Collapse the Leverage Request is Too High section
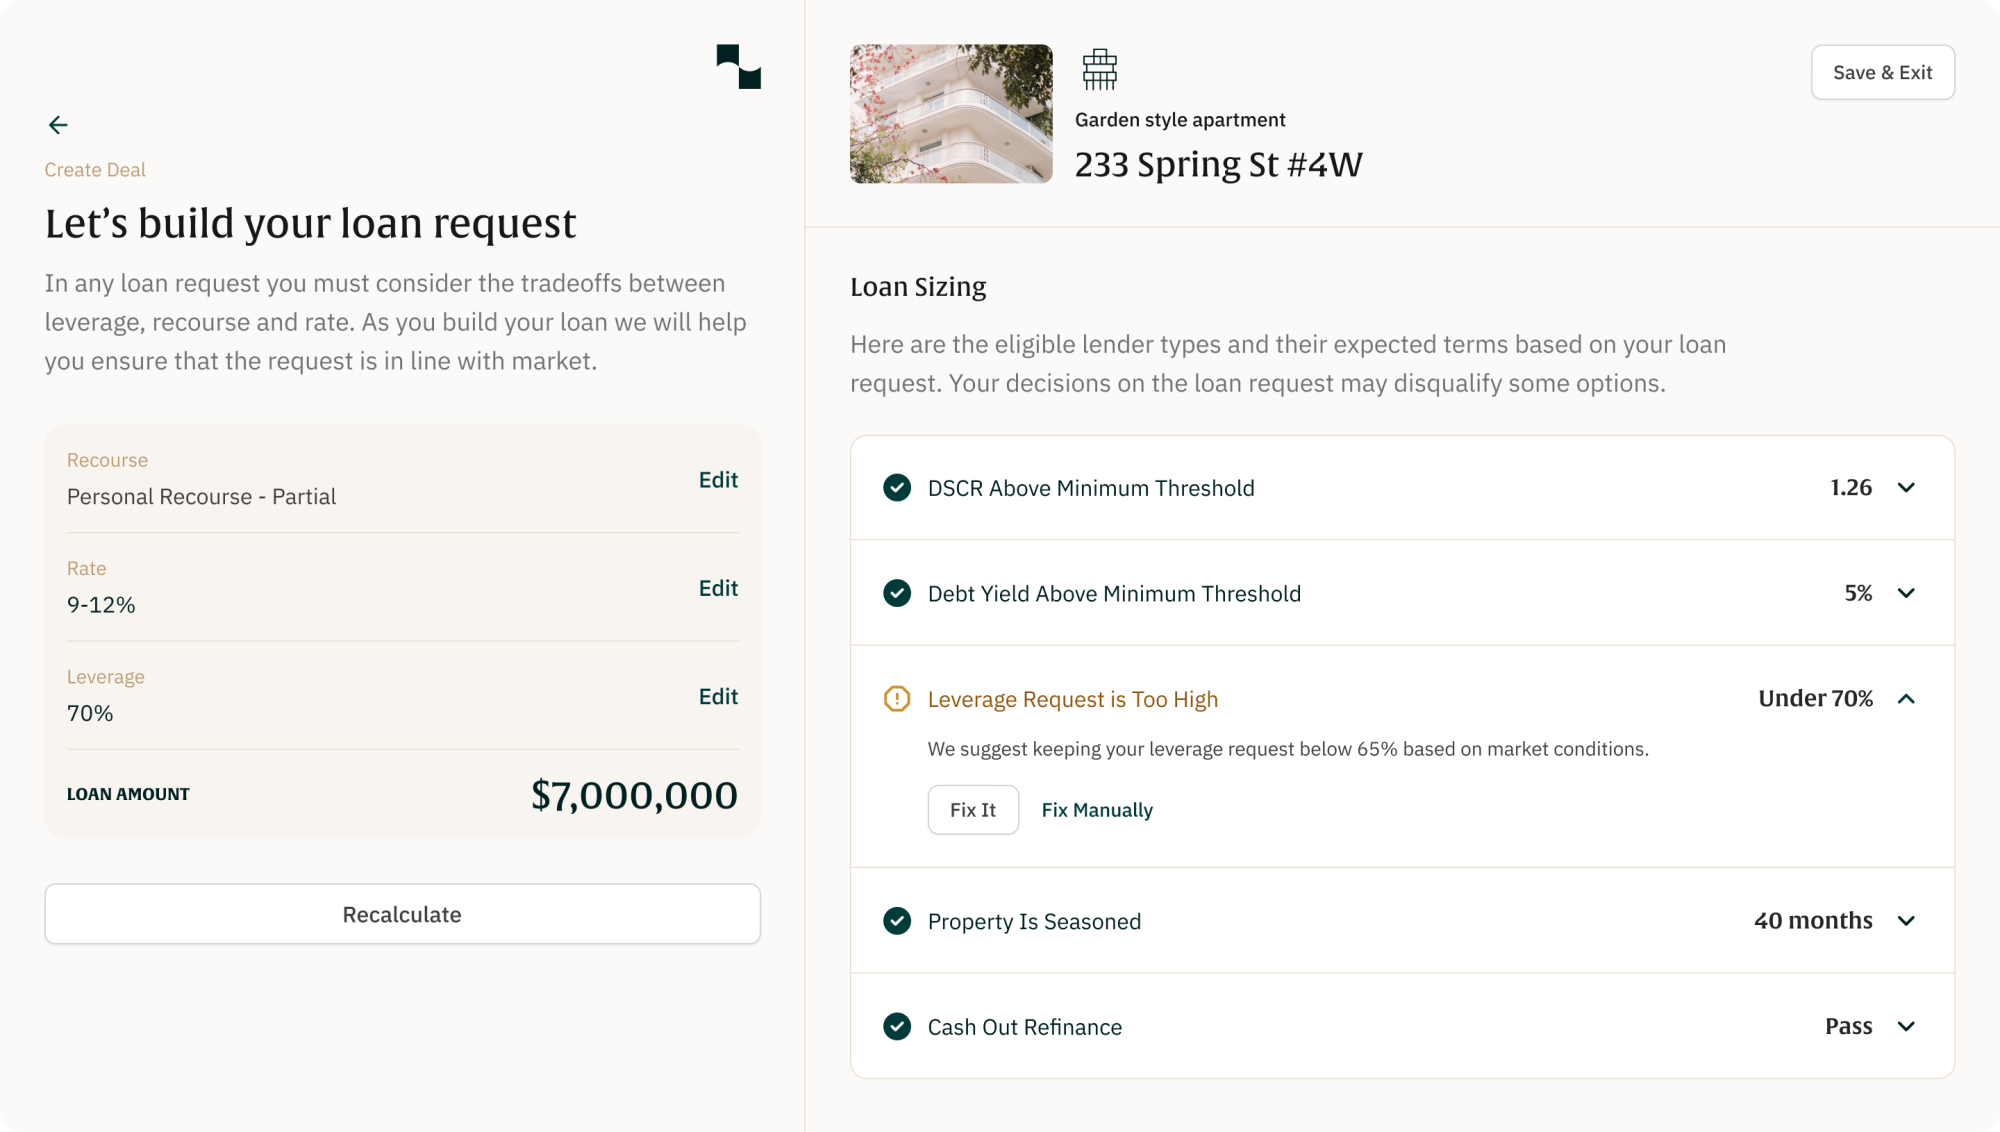This screenshot has width=2000, height=1132. pos(1906,699)
